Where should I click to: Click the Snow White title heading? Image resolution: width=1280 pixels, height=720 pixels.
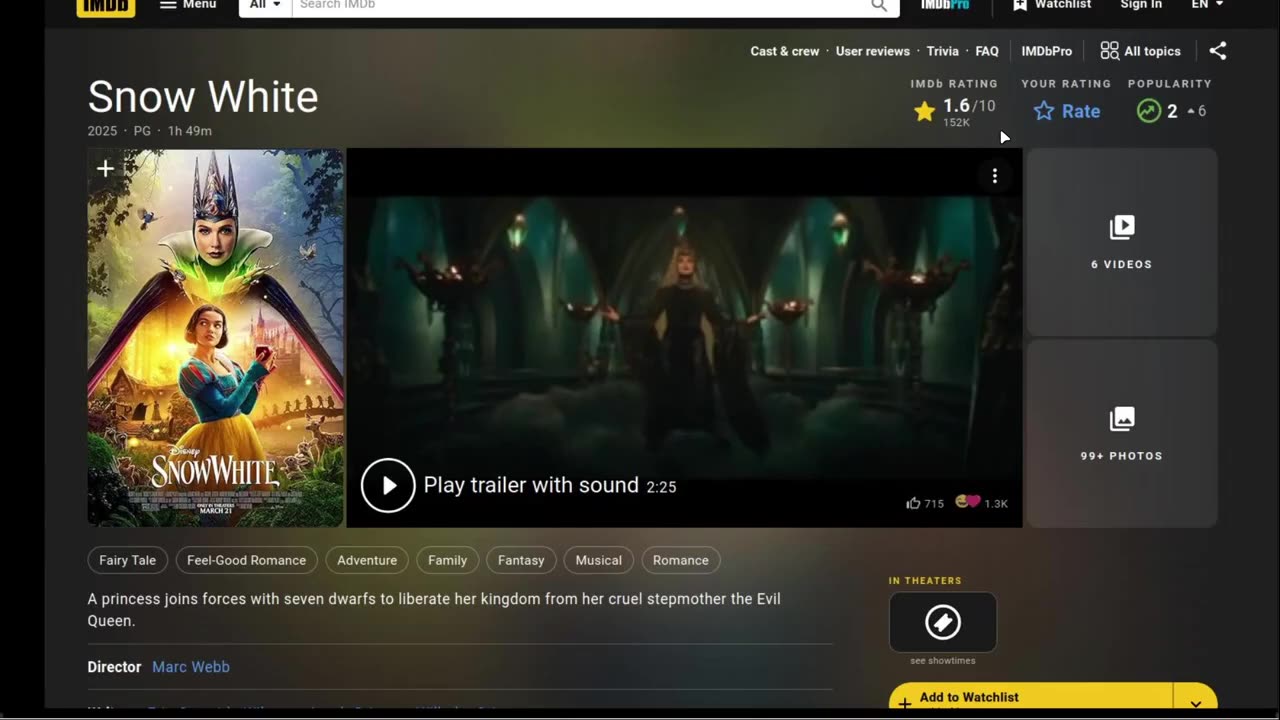[x=203, y=97]
